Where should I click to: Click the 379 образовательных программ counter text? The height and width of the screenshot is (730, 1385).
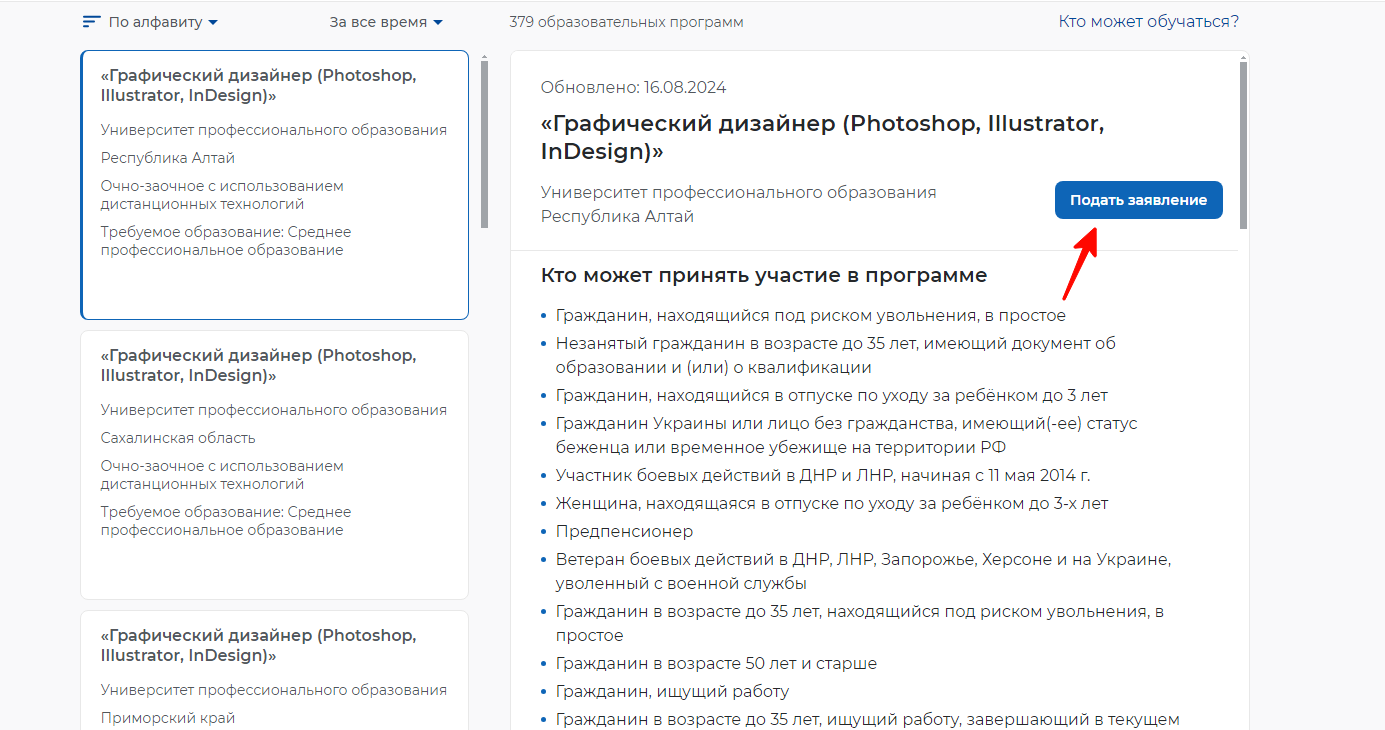click(626, 22)
